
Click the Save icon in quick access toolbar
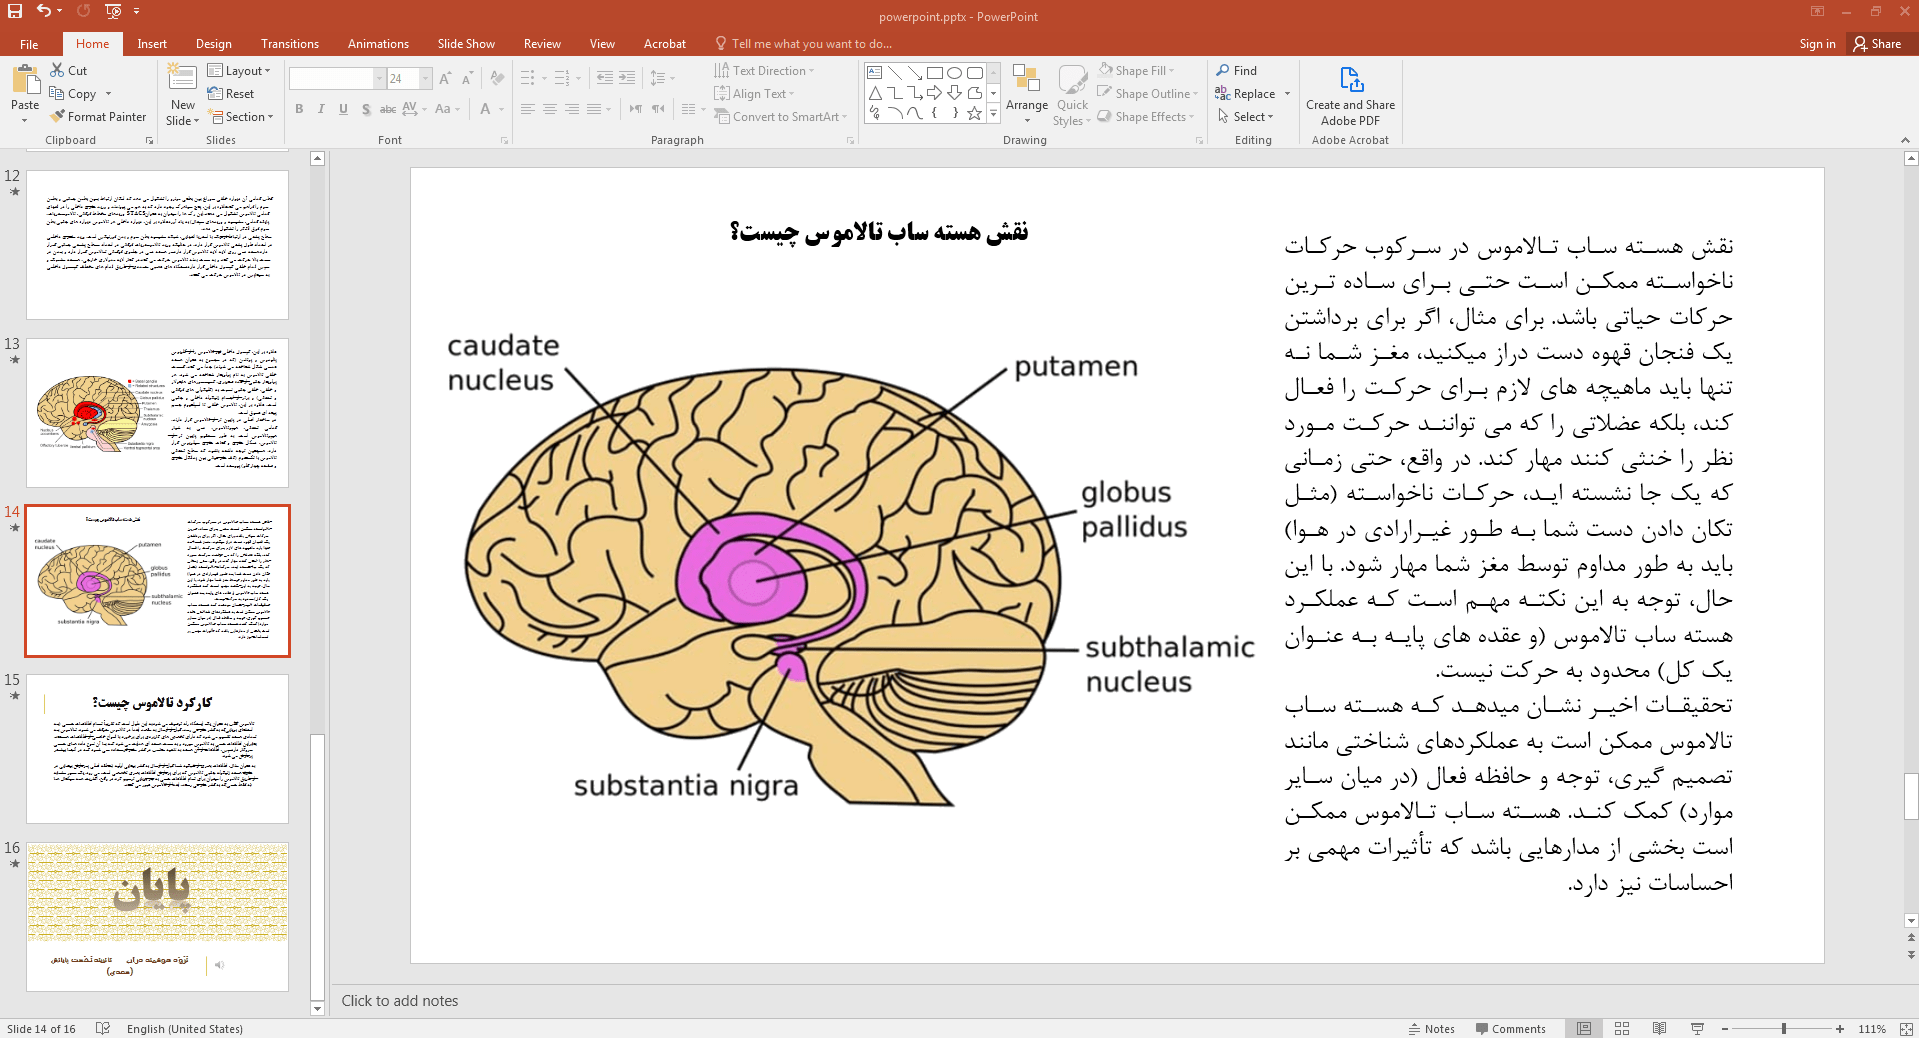15,11
